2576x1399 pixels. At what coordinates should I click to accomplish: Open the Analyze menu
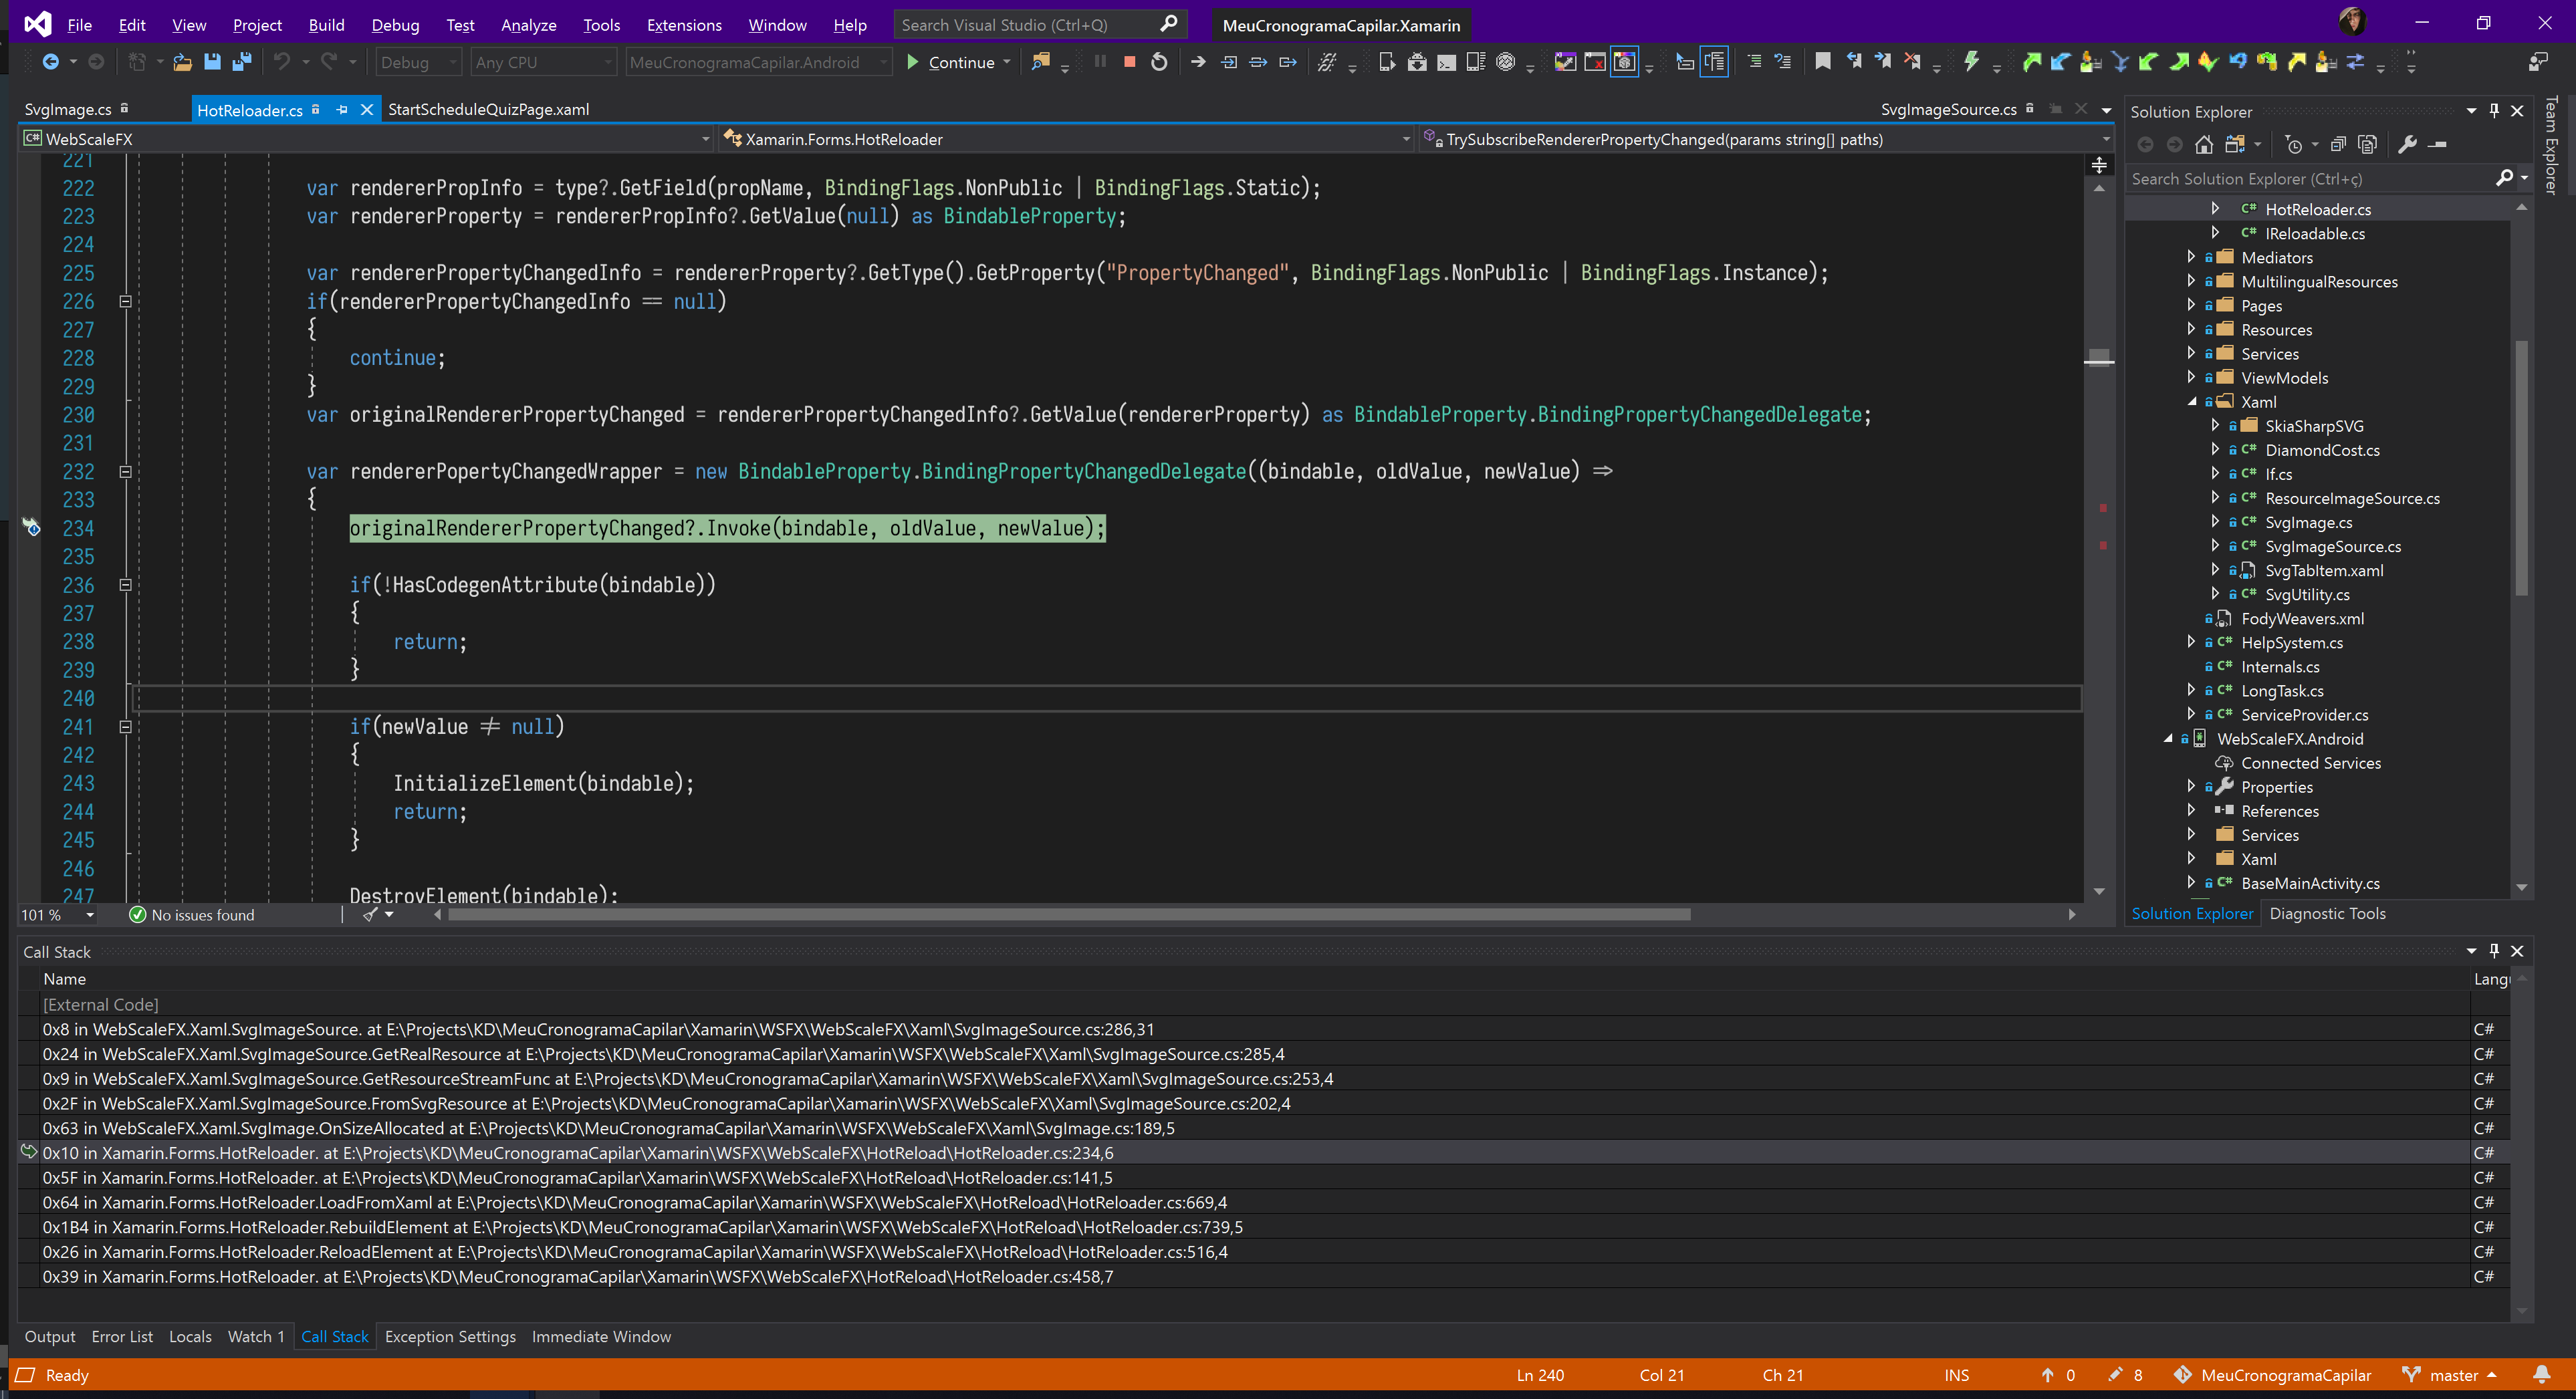click(x=527, y=24)
